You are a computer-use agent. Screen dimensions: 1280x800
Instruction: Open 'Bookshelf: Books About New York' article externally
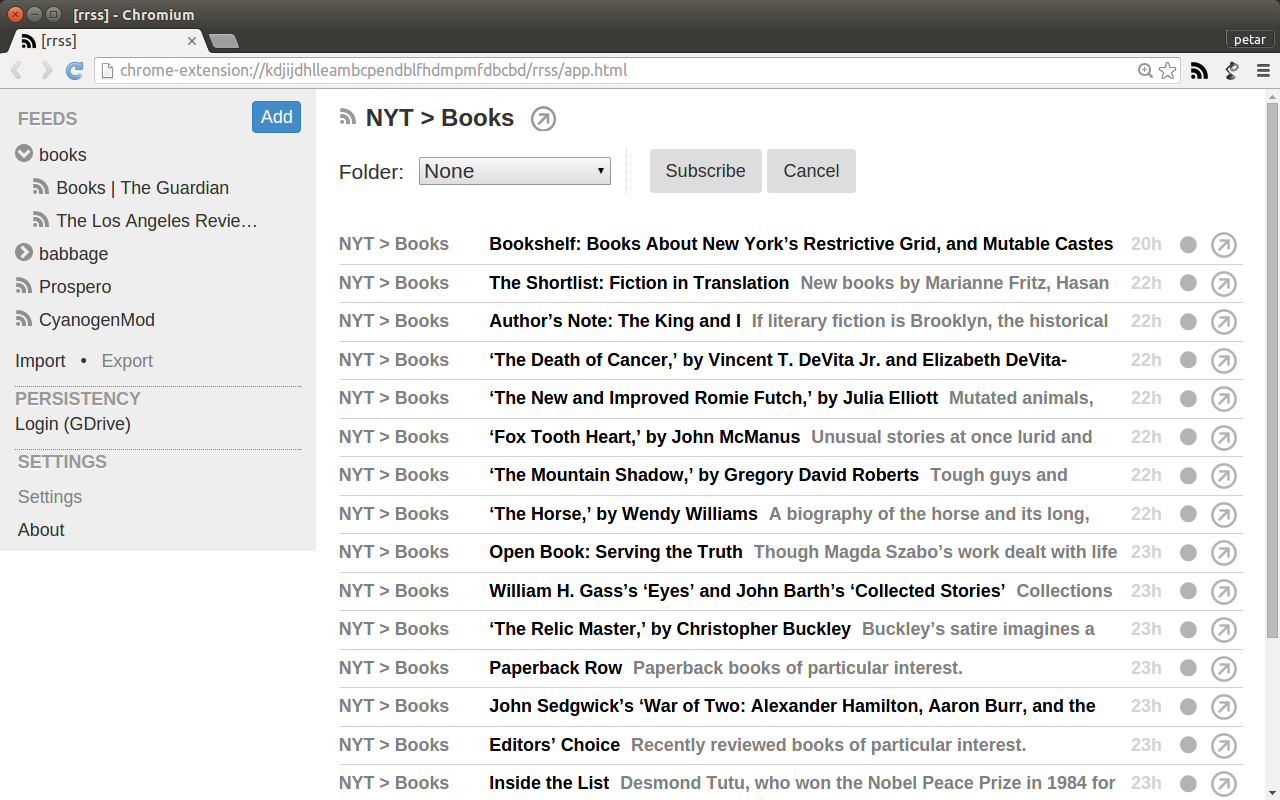(1224, 245)
